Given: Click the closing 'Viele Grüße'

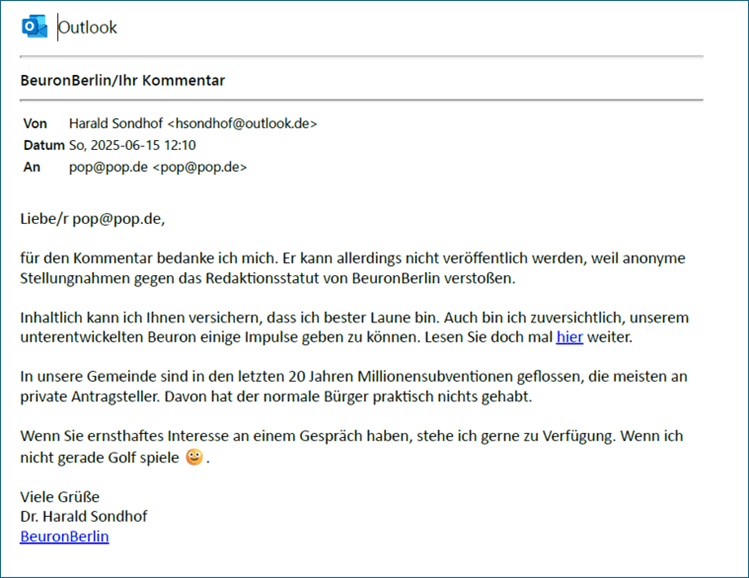Looking at the screenshot, I should coord(60,497).
